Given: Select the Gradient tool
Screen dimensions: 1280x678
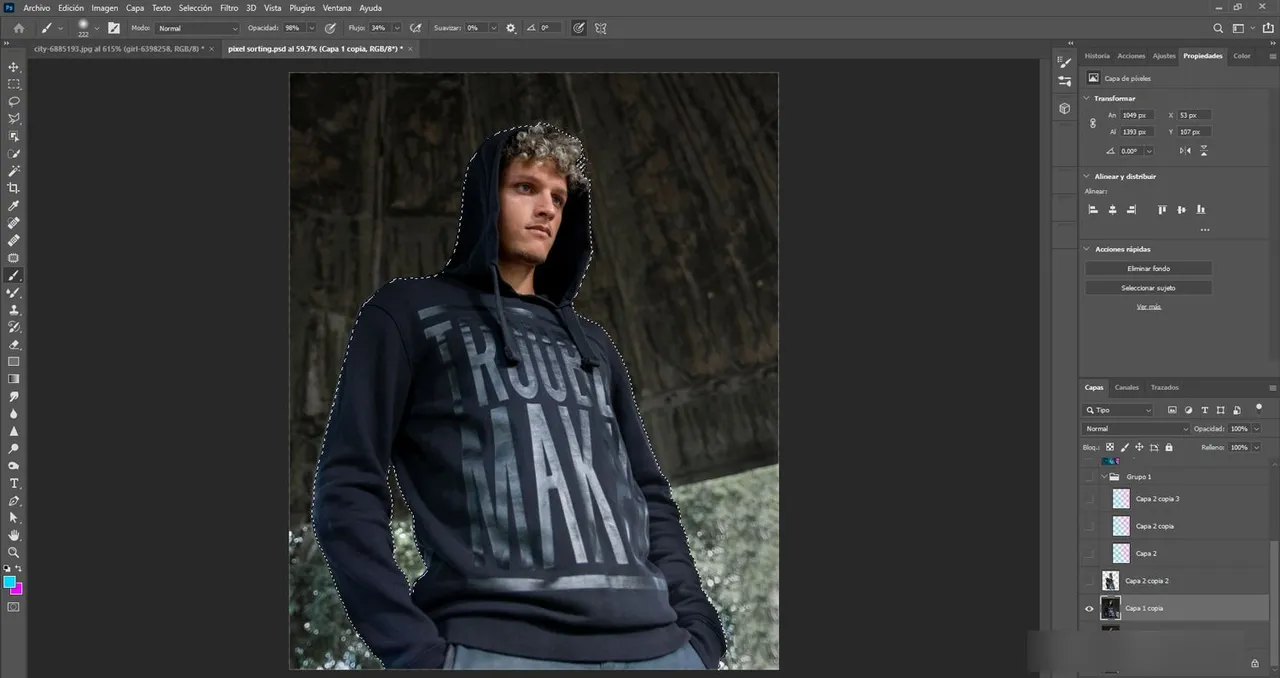Looking at the screenshot, I should click(14, 379).
